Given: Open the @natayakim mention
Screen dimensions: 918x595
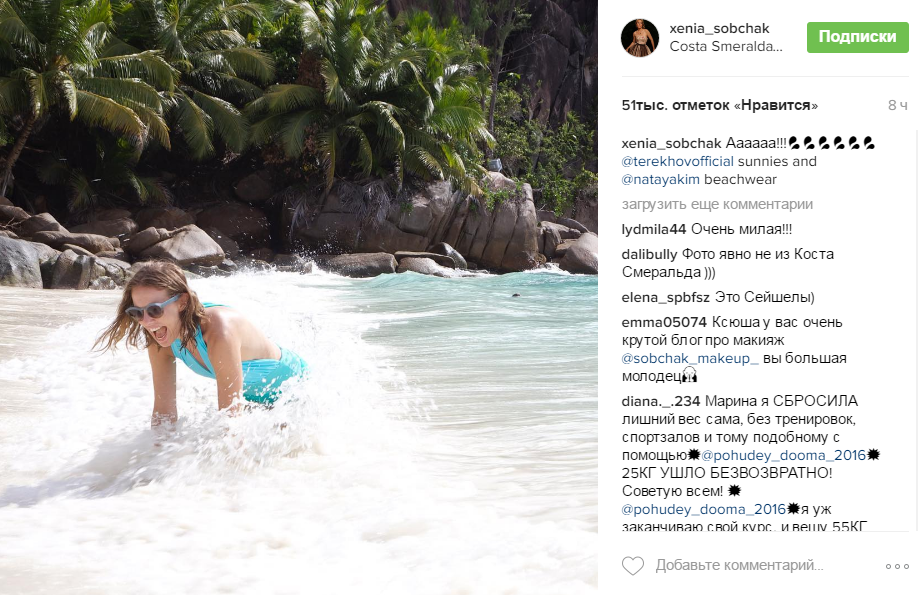Looking at the screenshot, I should [x=659, y=179].
